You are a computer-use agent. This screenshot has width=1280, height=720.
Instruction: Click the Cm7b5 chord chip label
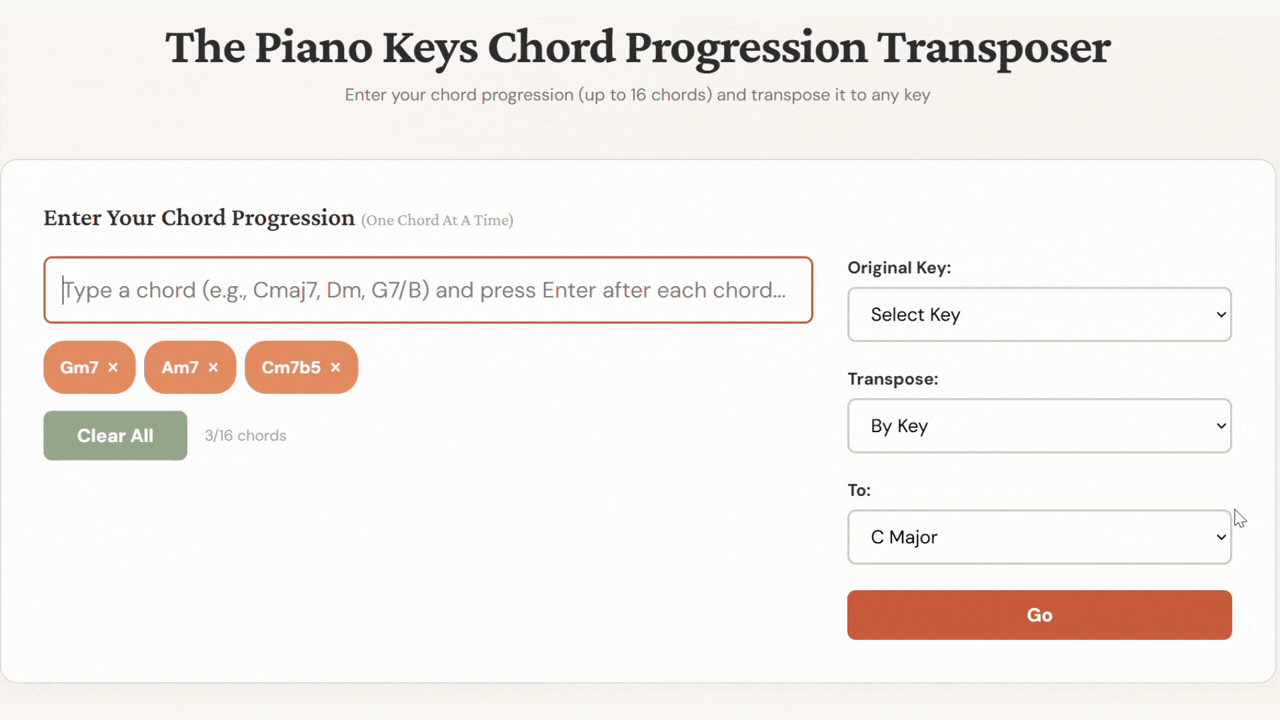pyautogui.click(x=291, y=368)
